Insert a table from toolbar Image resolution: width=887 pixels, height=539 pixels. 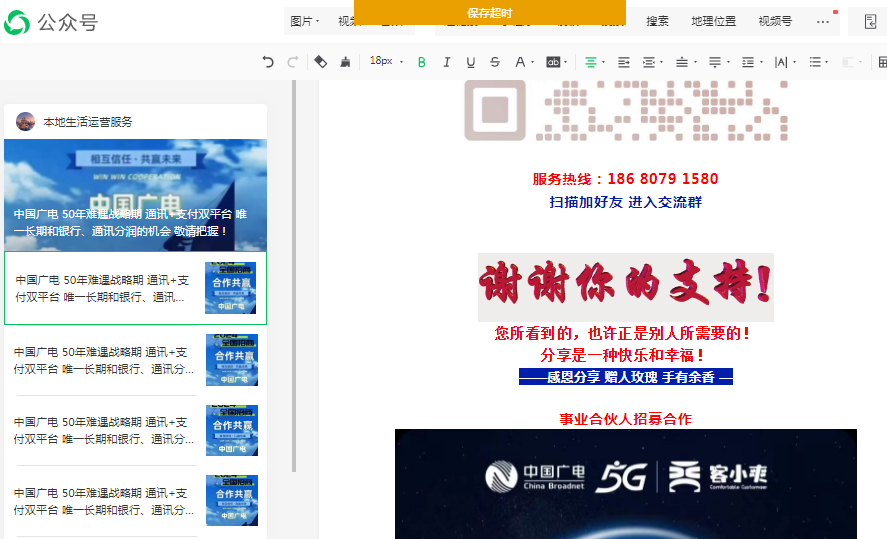tap(882, 62)
